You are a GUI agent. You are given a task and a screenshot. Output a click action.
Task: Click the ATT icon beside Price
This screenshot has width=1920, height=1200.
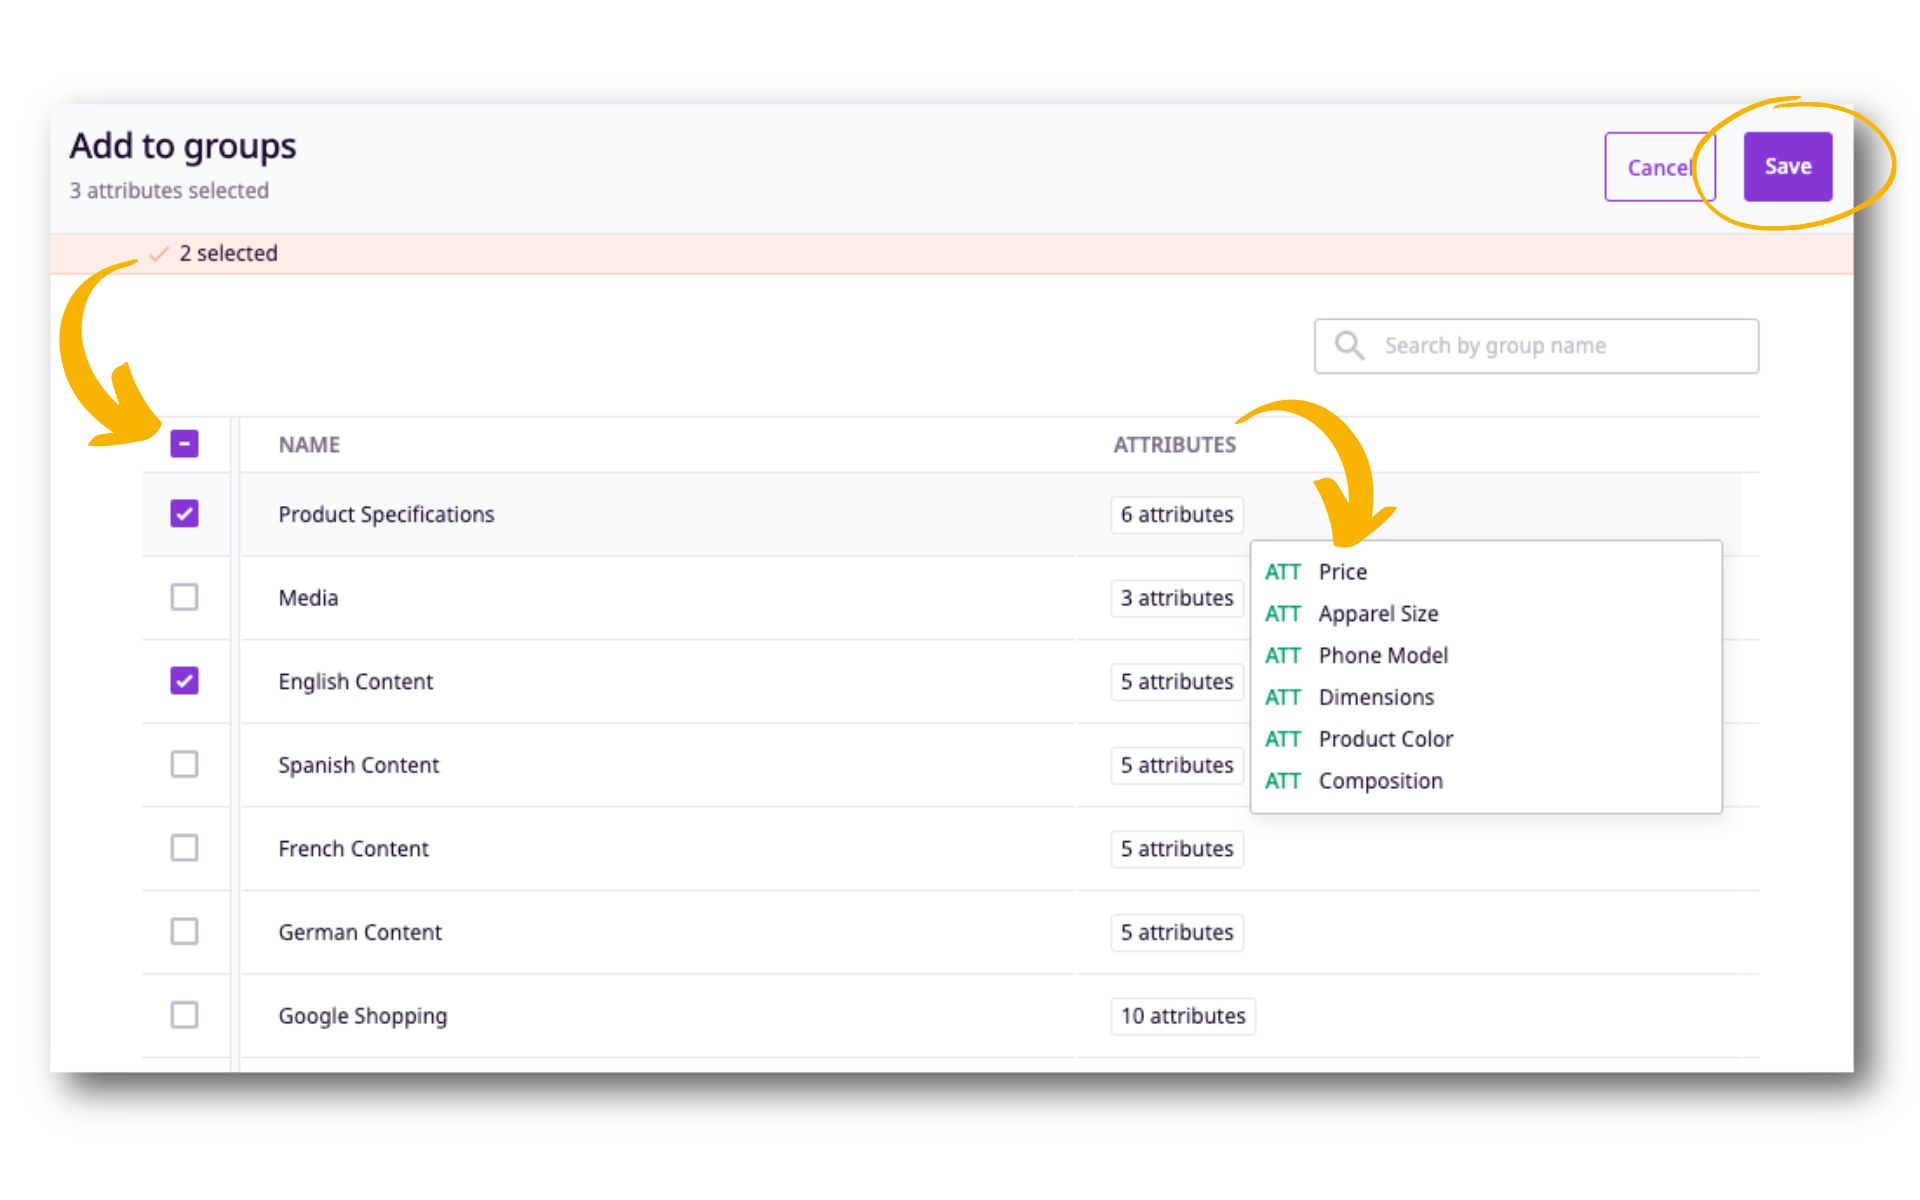1282,572
